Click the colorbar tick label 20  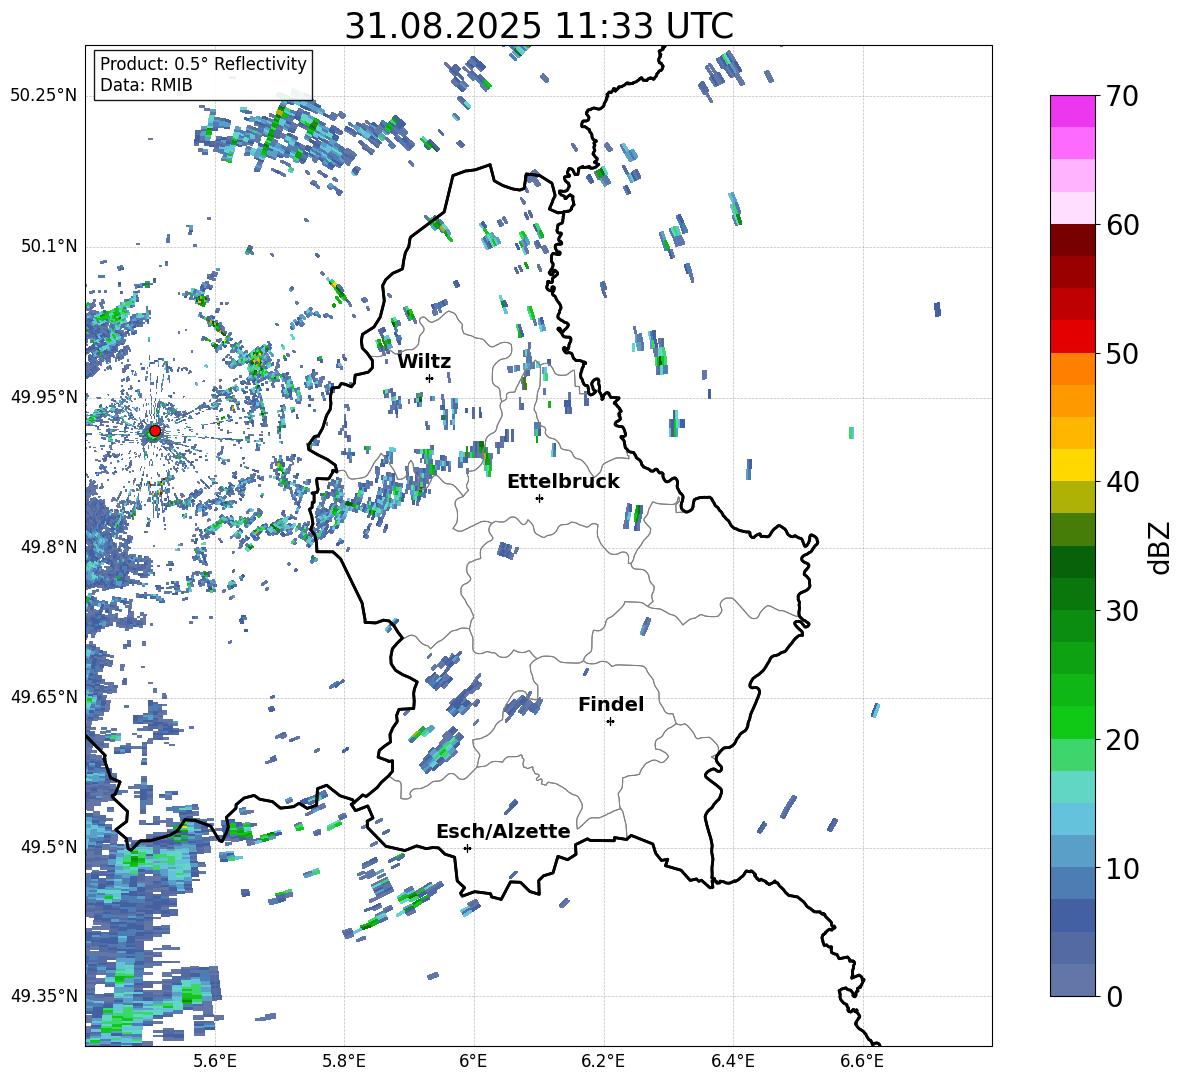[1121, 739]
